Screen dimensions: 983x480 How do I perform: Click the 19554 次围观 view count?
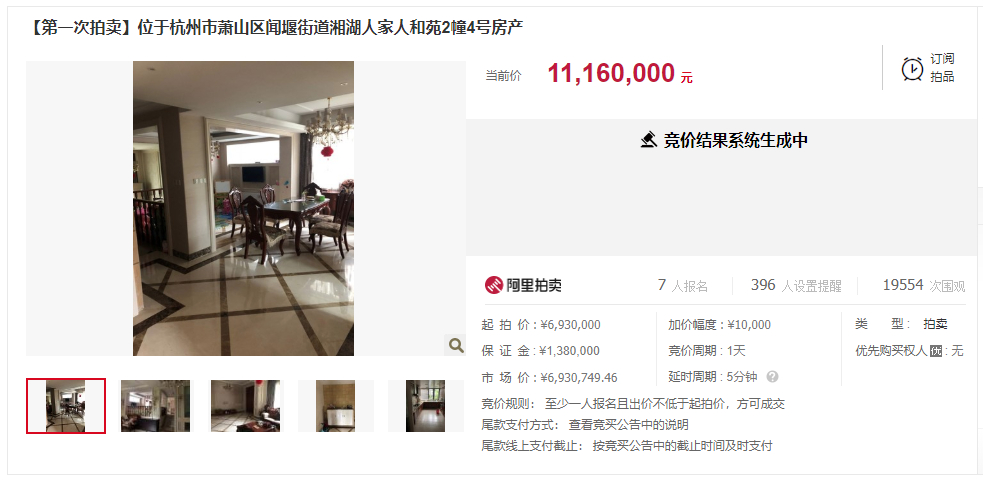point(923,286)
